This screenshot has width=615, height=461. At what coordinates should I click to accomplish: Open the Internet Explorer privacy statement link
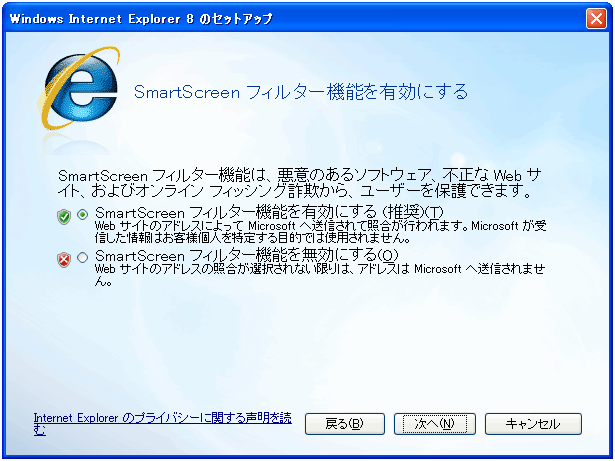pos(162,424)
